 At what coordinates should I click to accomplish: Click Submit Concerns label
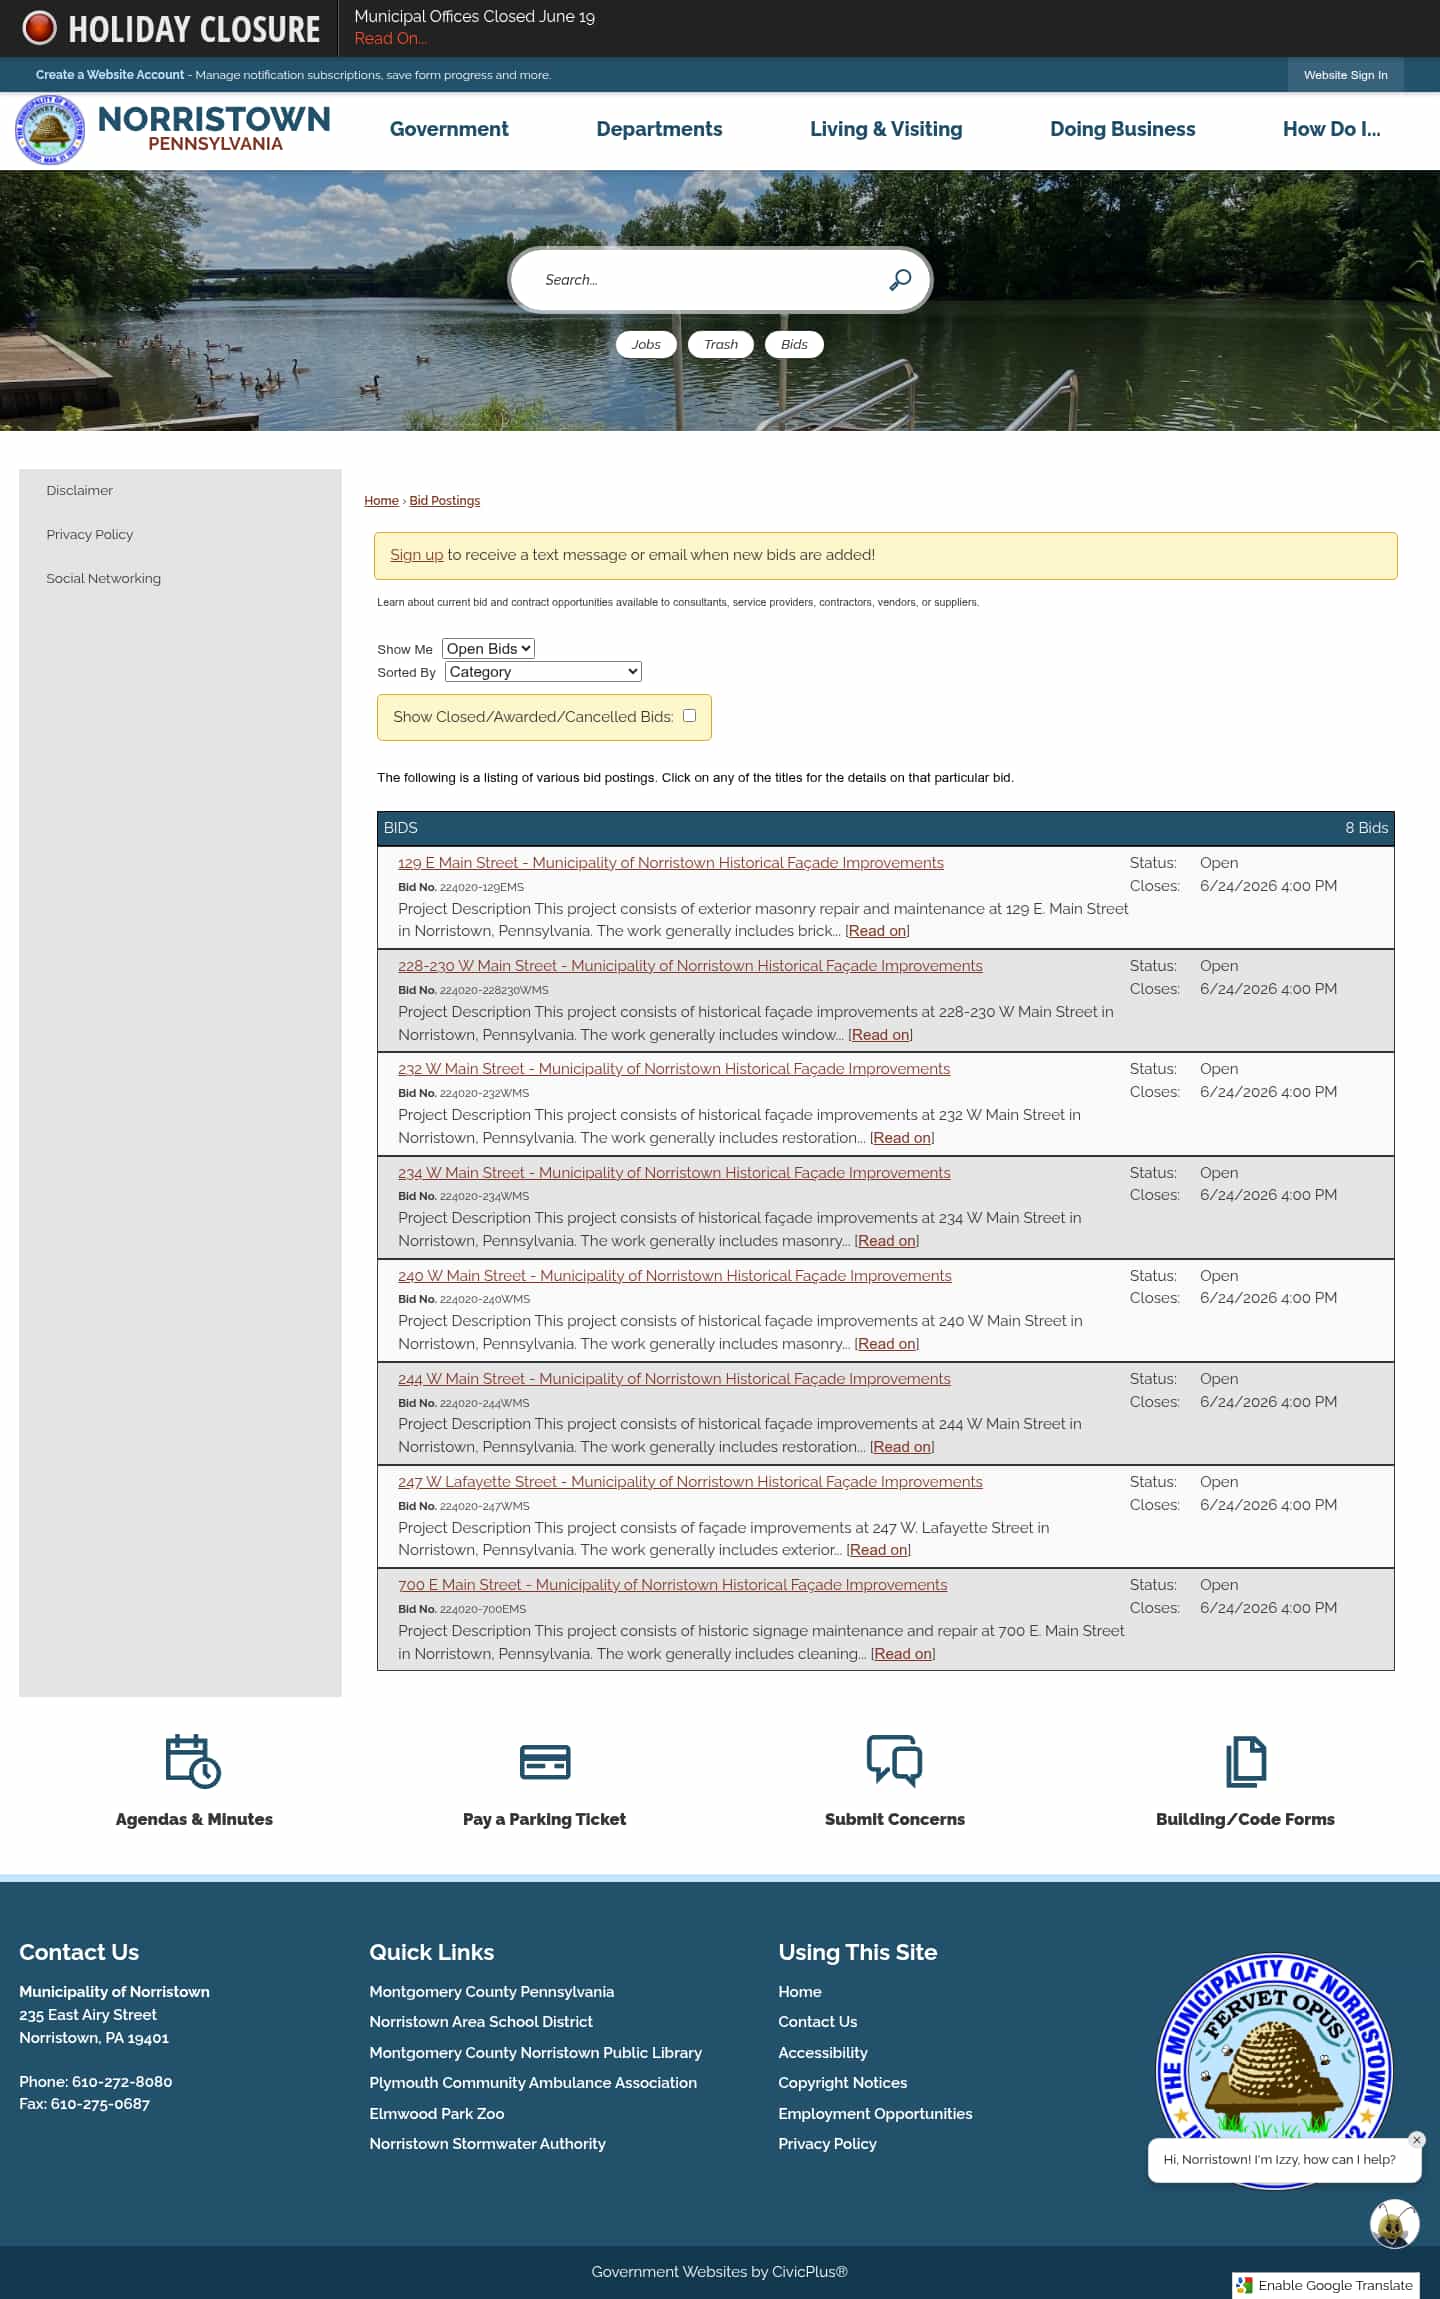(x=894, y=1819)
